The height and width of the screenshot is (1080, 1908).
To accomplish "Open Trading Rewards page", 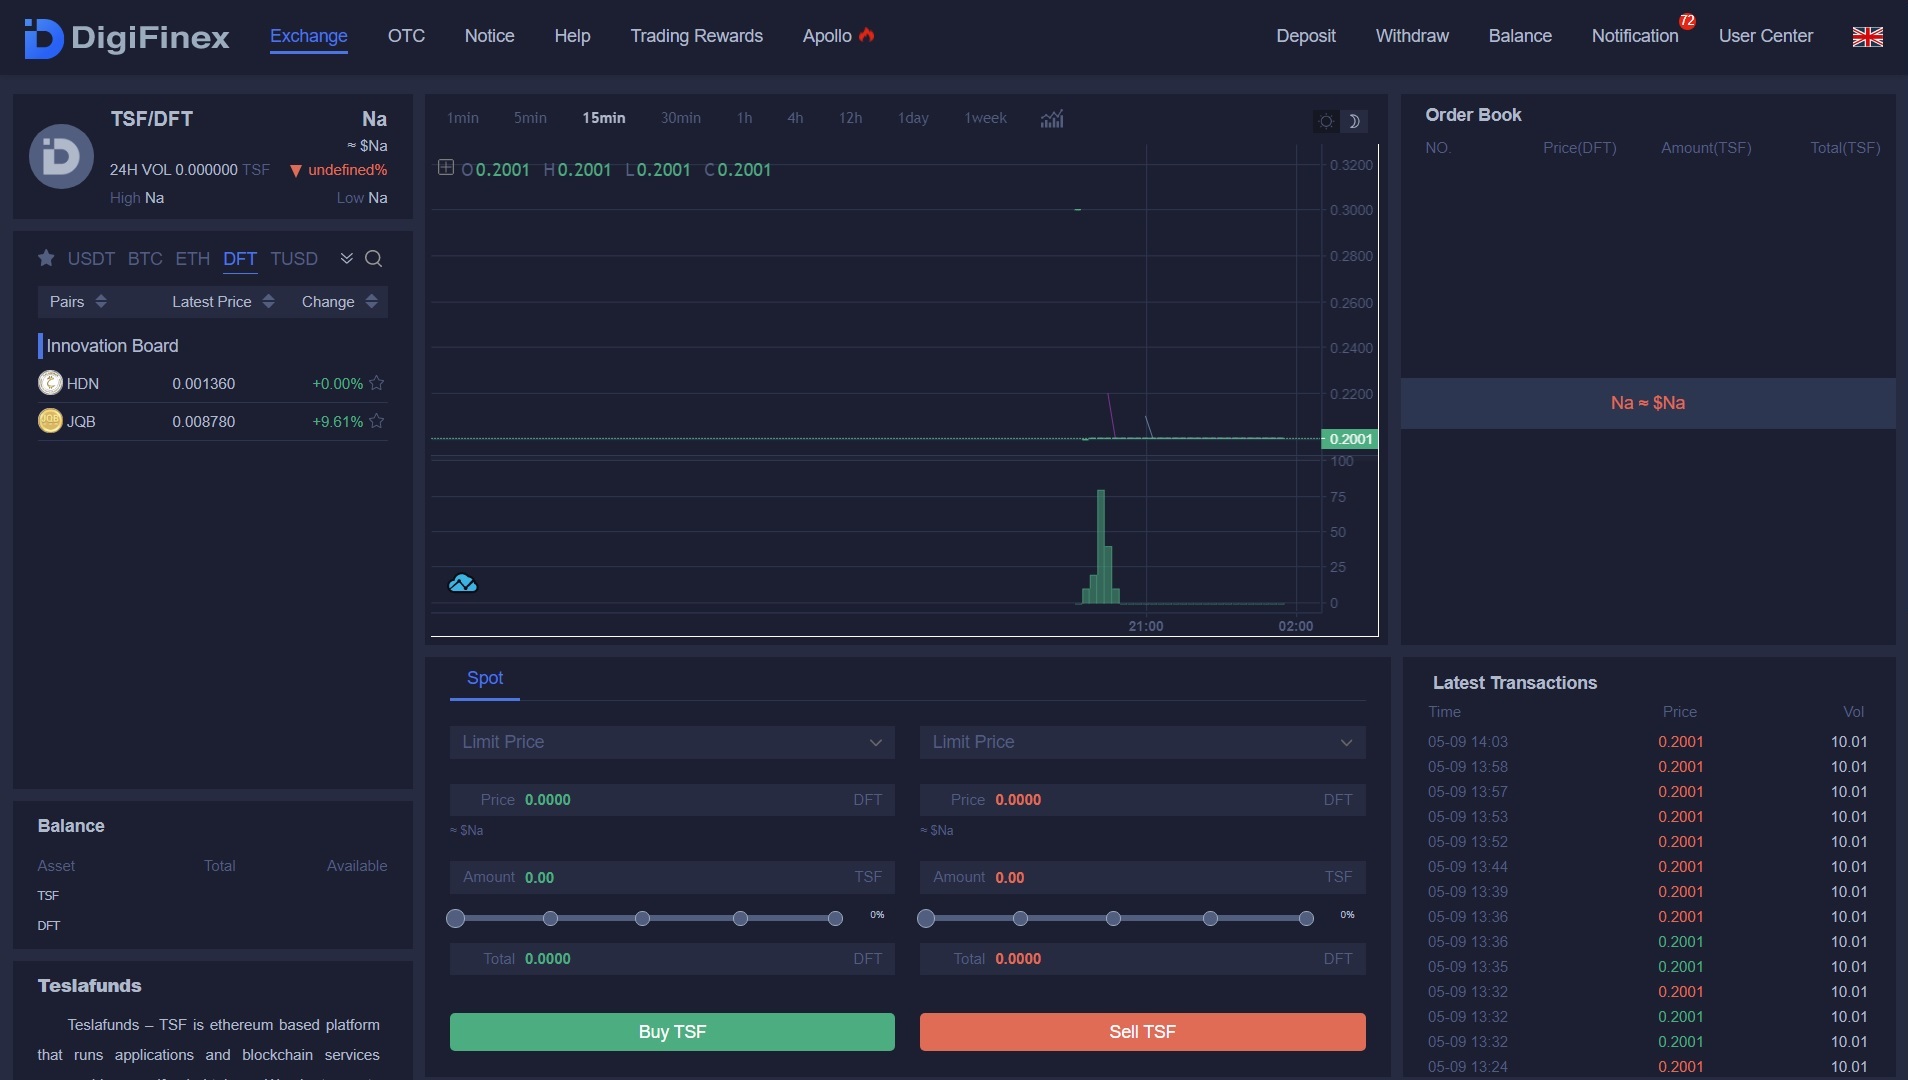I will [696, 36].
